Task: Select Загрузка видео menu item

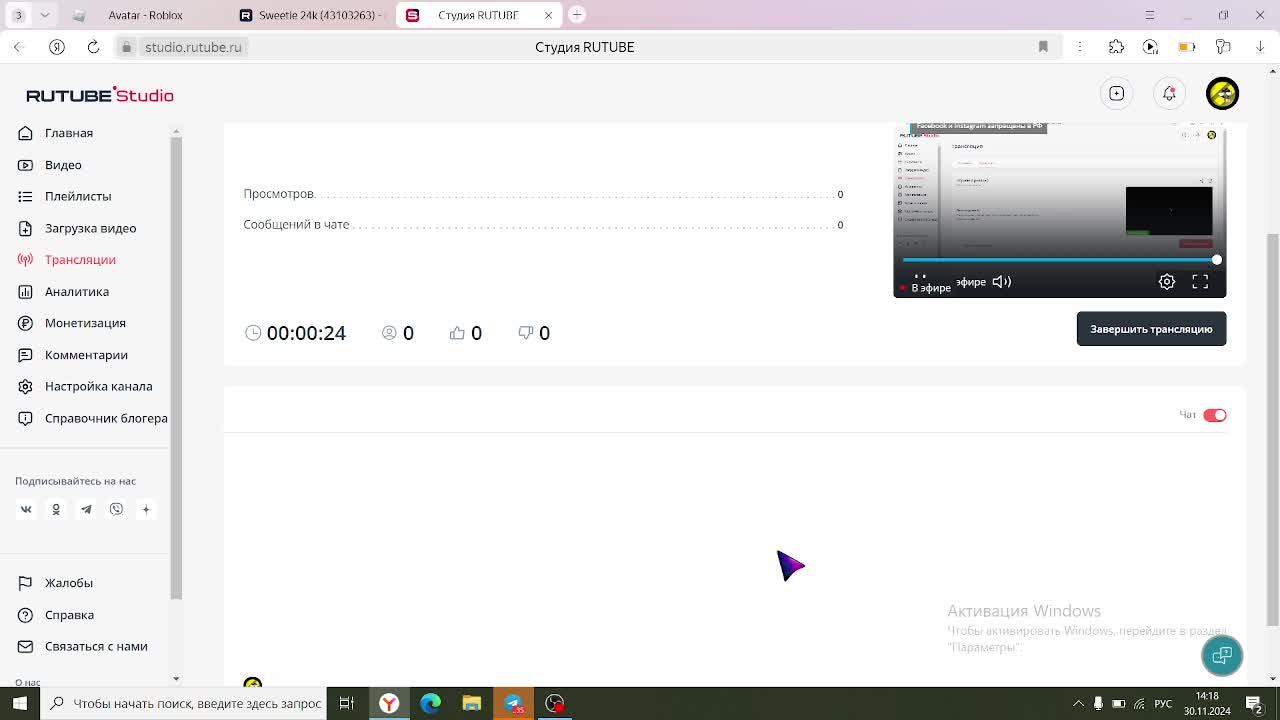Action: coord(90,228)
